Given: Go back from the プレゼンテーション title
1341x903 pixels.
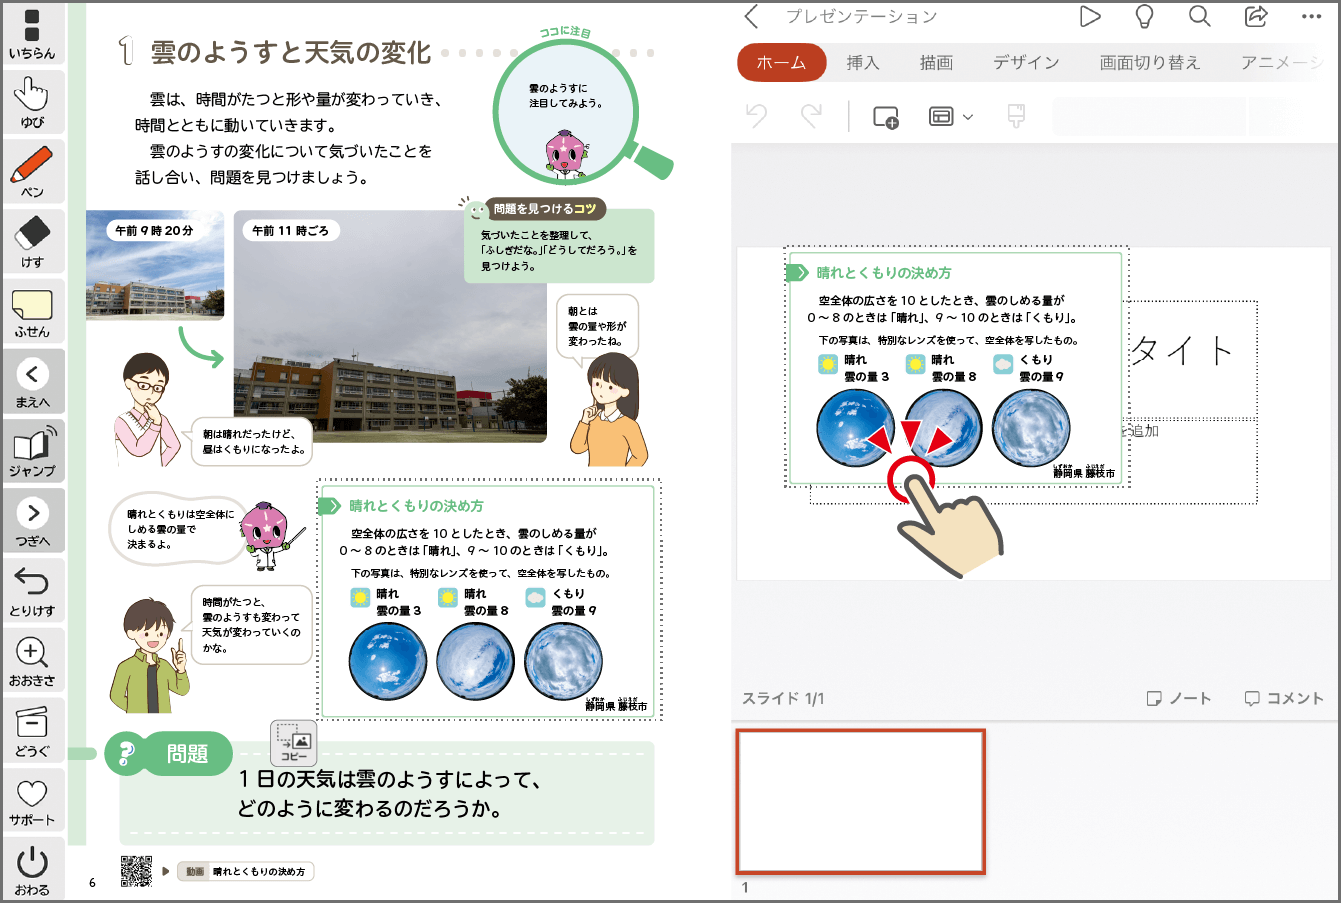Looking at the screenshot, I should (752, 16).
